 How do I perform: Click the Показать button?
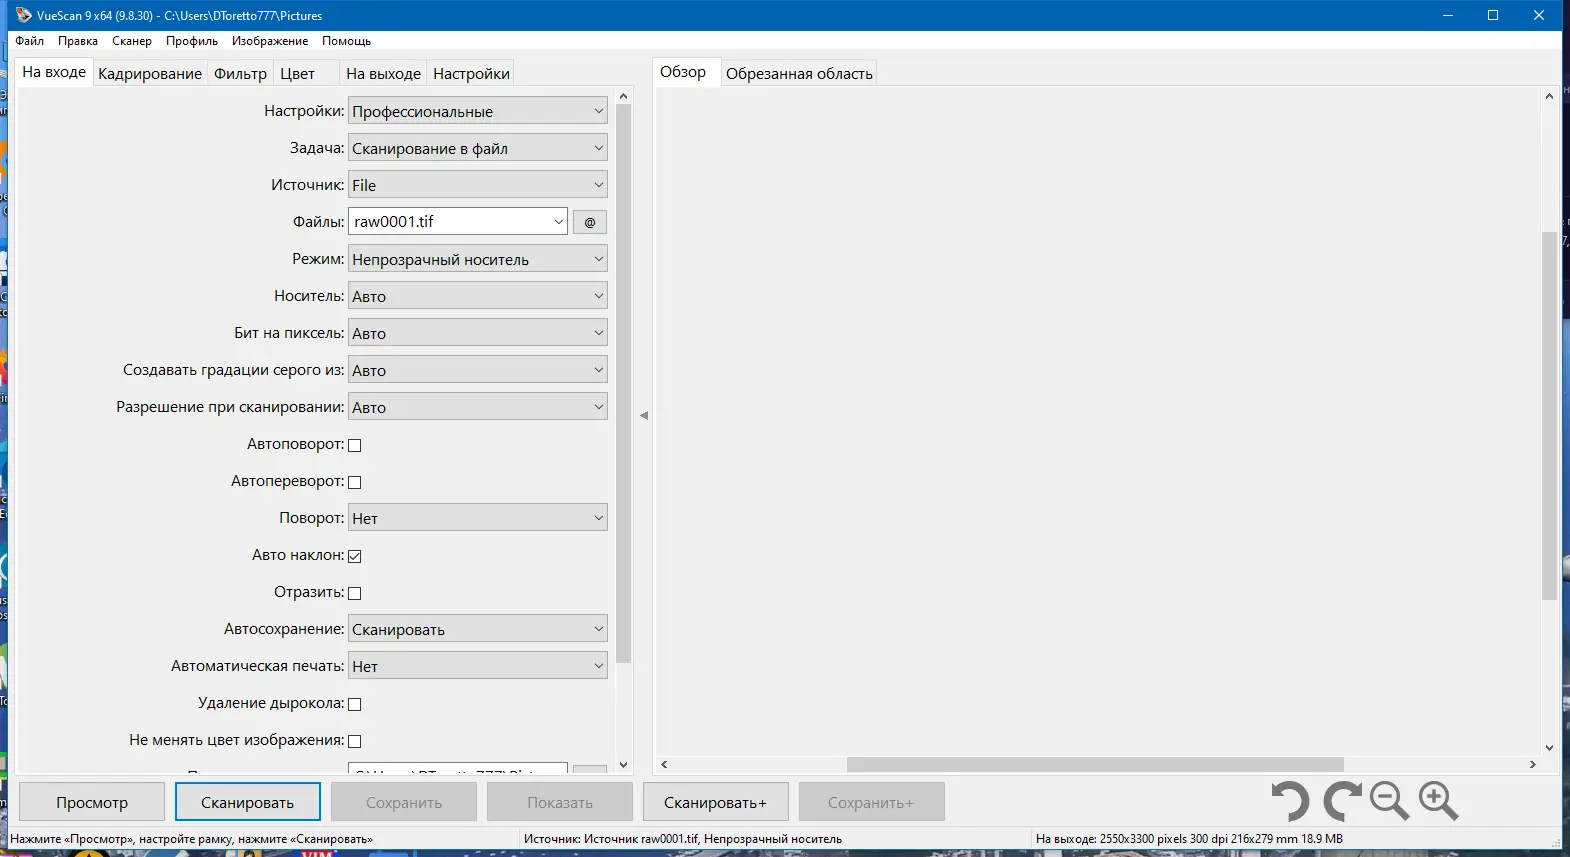click(x=560, y=802)
